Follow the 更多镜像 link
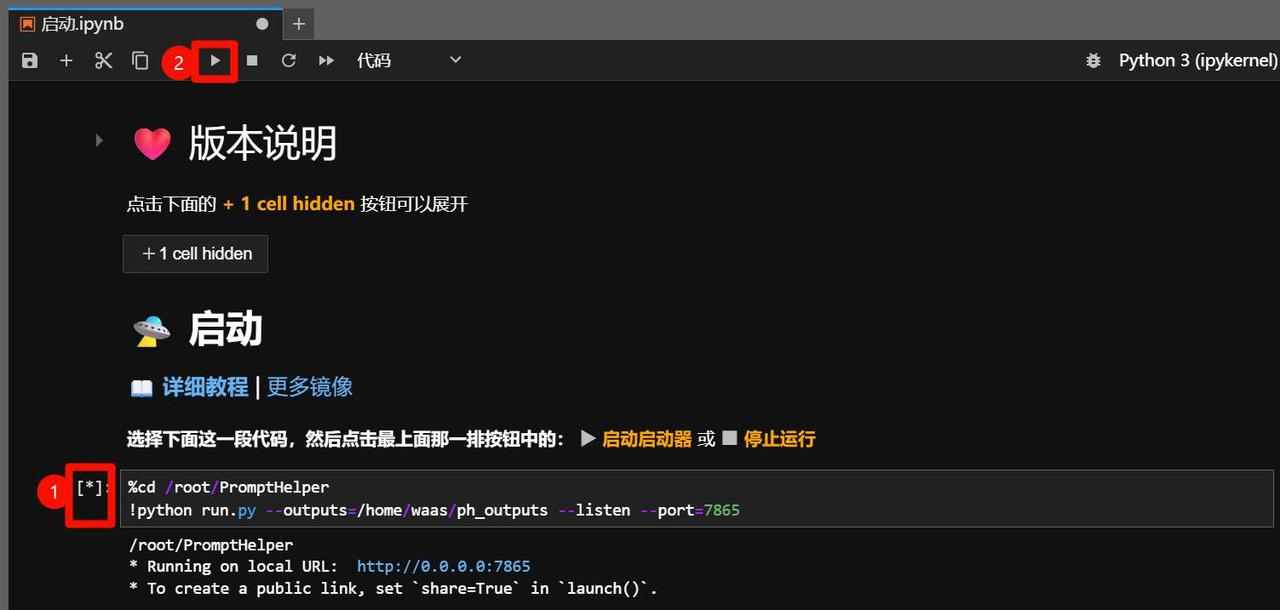Screen dimensions: 1280x610 [x=310, y=387]
